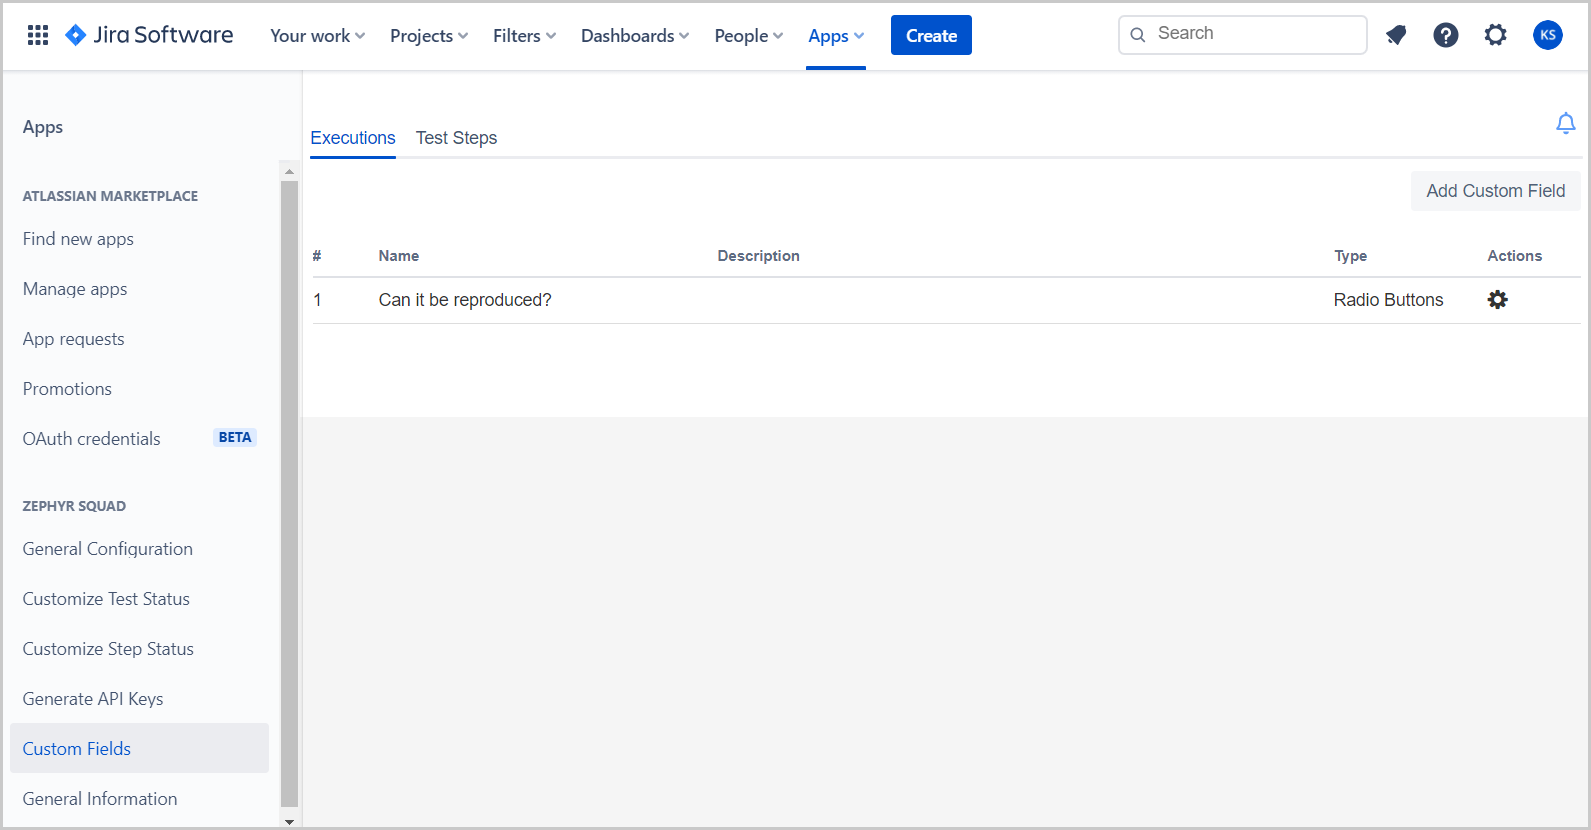
Task: Click the sidebar scrollbar thumb
Action: pyautogui.click(x=290, y=493)
